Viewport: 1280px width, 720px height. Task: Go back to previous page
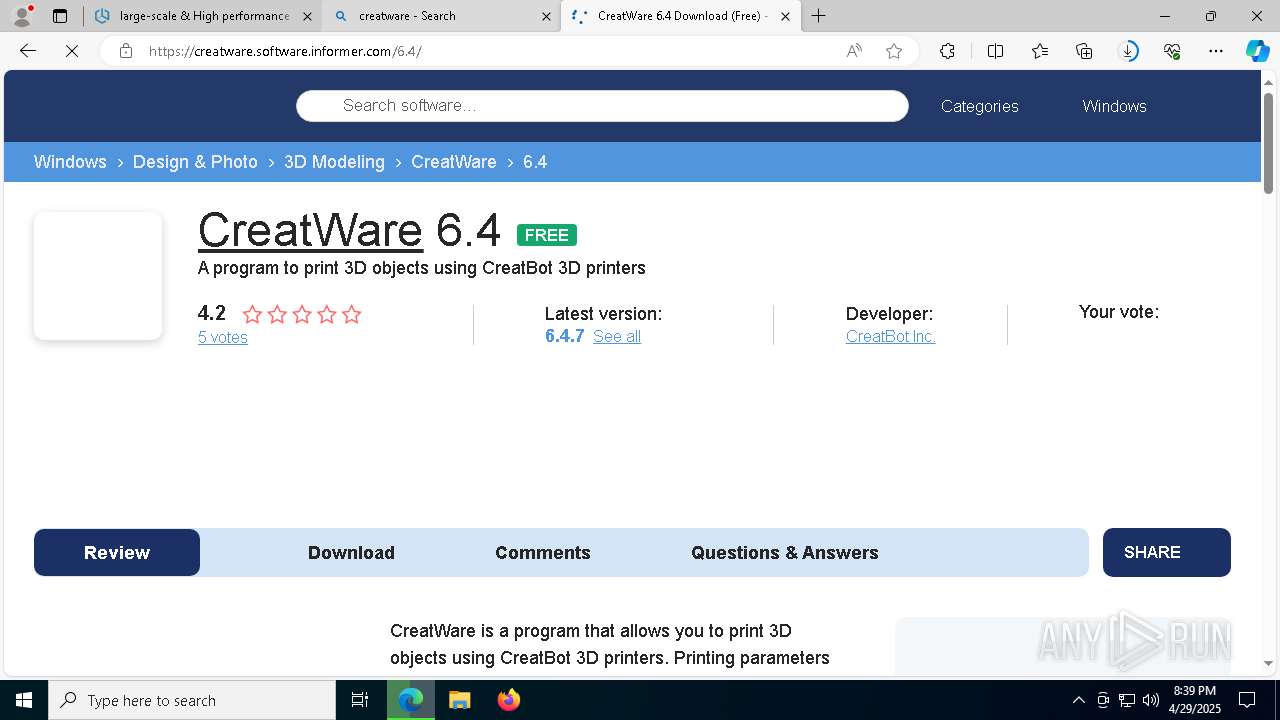[x=28, y=51]
